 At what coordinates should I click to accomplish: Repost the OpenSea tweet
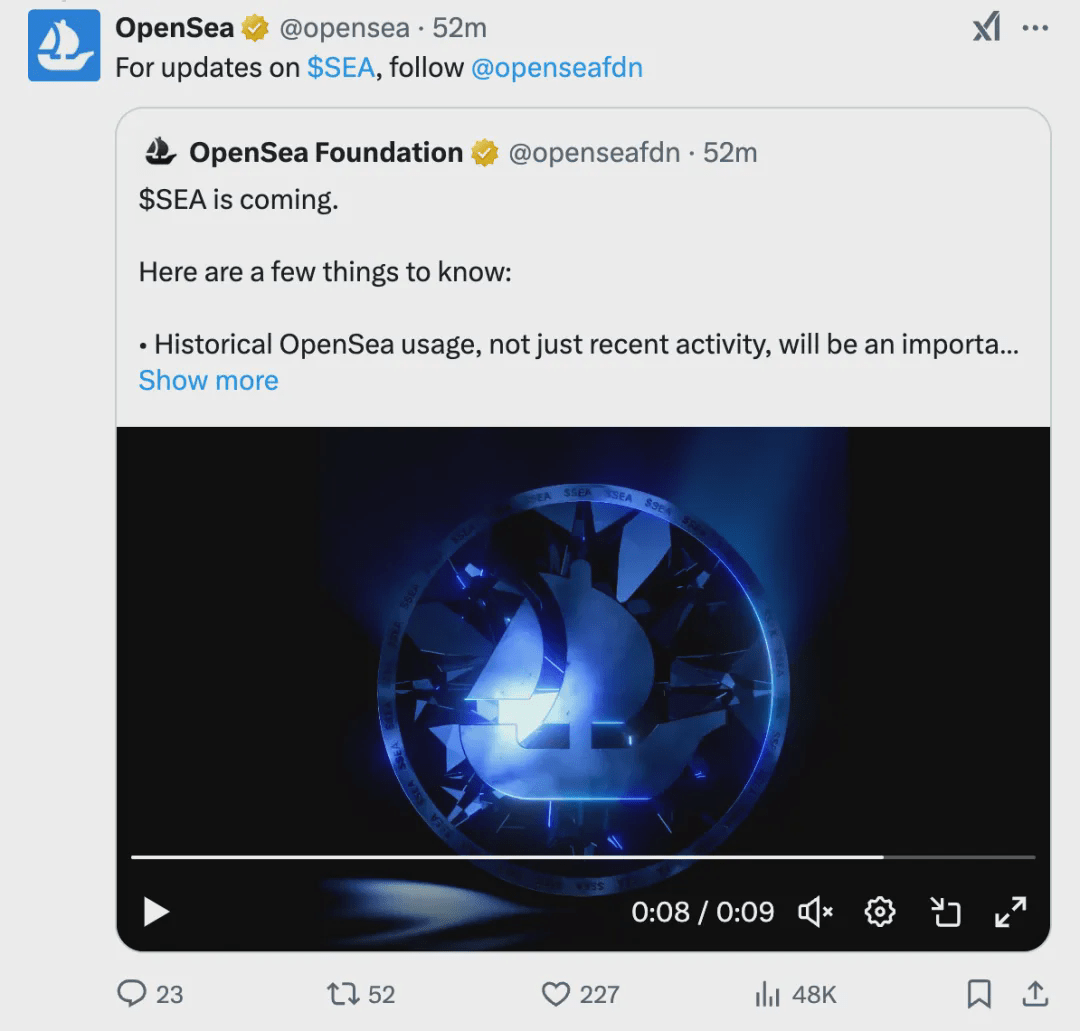coord(343,993)
